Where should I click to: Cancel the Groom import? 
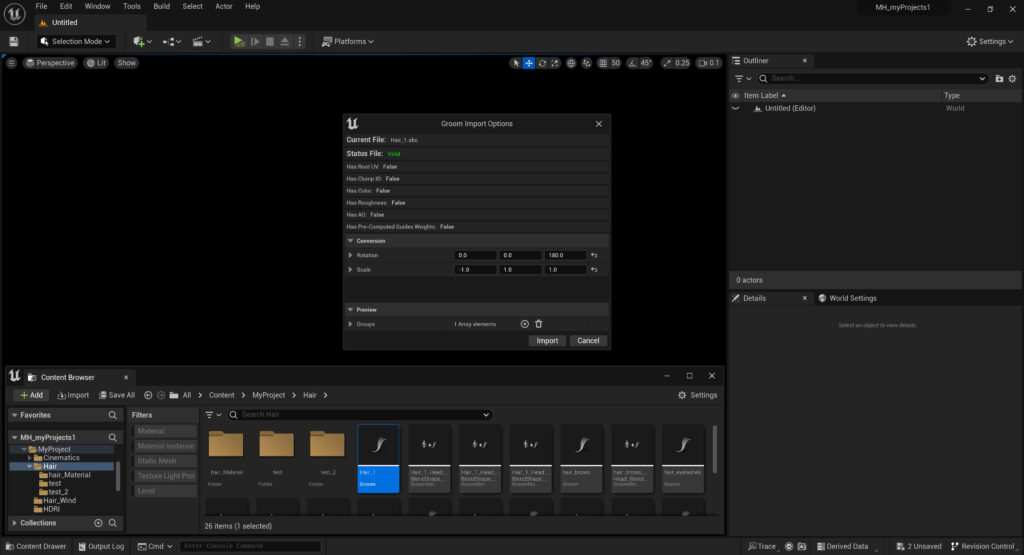pyautogui.click(x=588, y=340)
